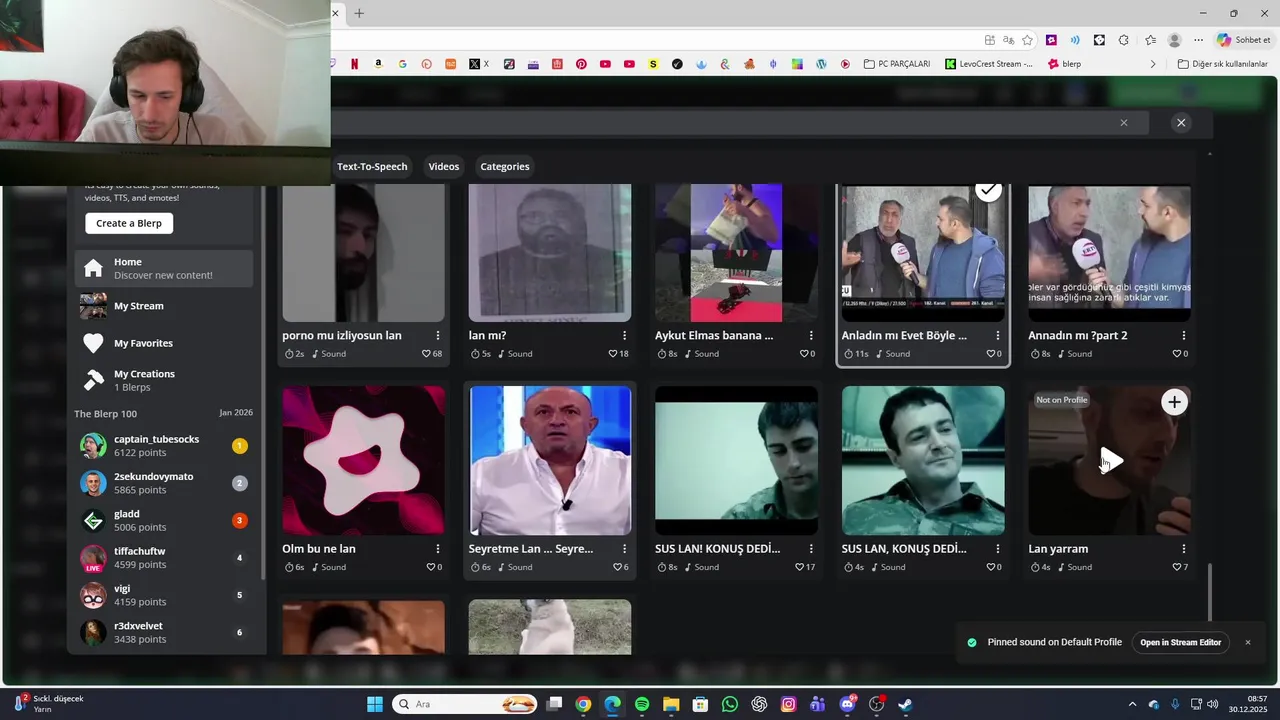Open Home in the Blerp sidebar

(x=163, y=268)
